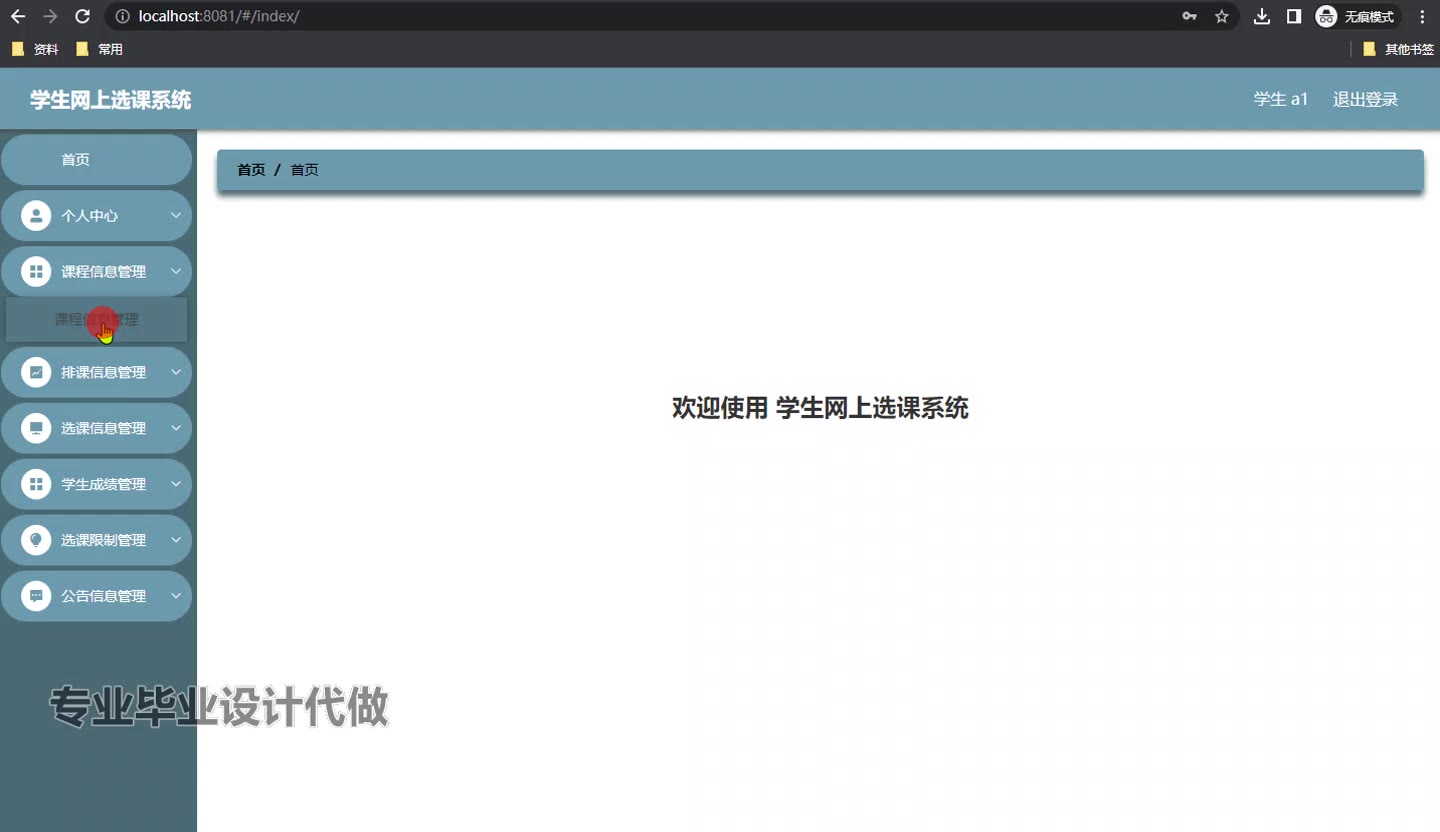Open the saved passwords key icon
This screenshot has width=1440, height=832.
coord(1189,16)
